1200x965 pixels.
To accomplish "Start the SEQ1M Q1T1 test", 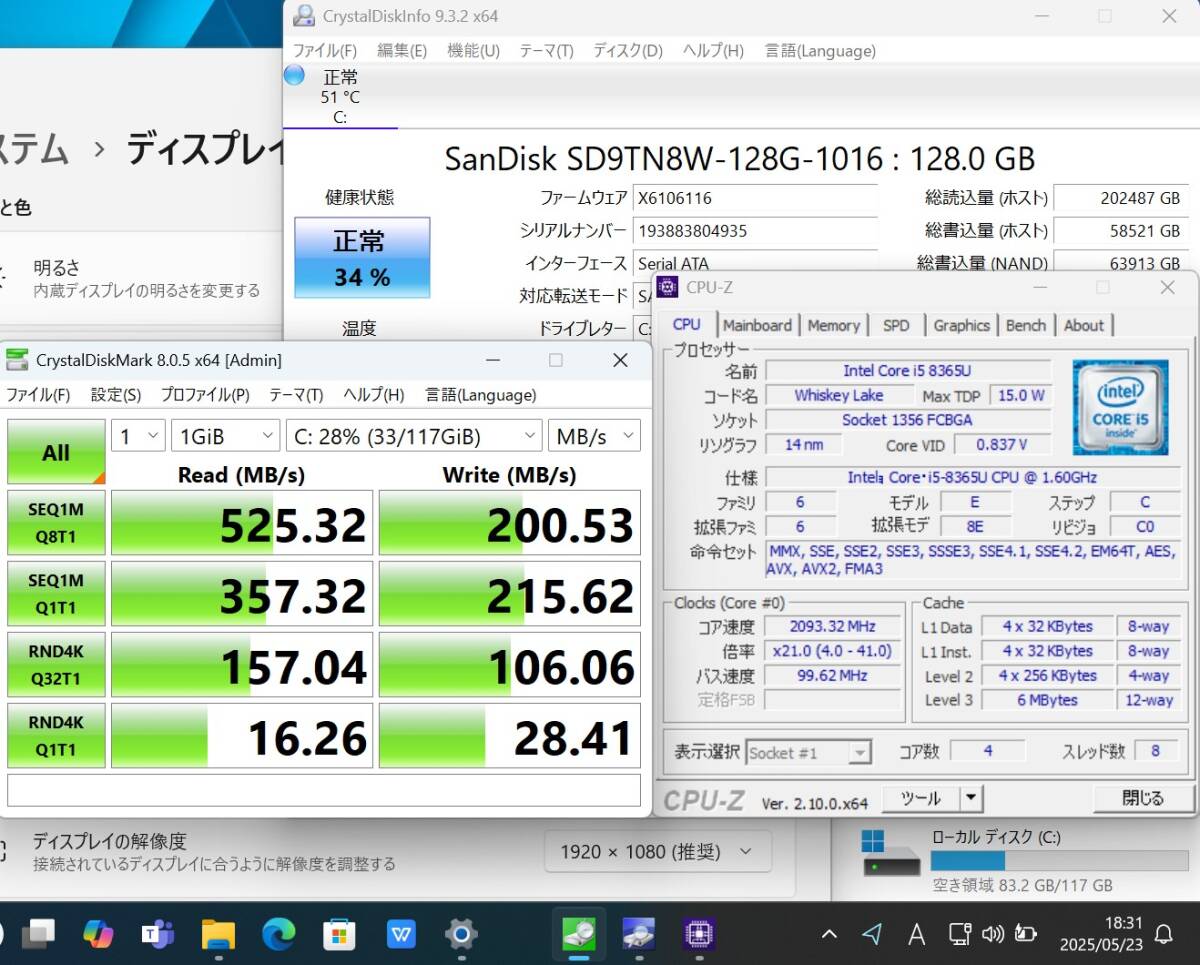I will coord(56,593).
